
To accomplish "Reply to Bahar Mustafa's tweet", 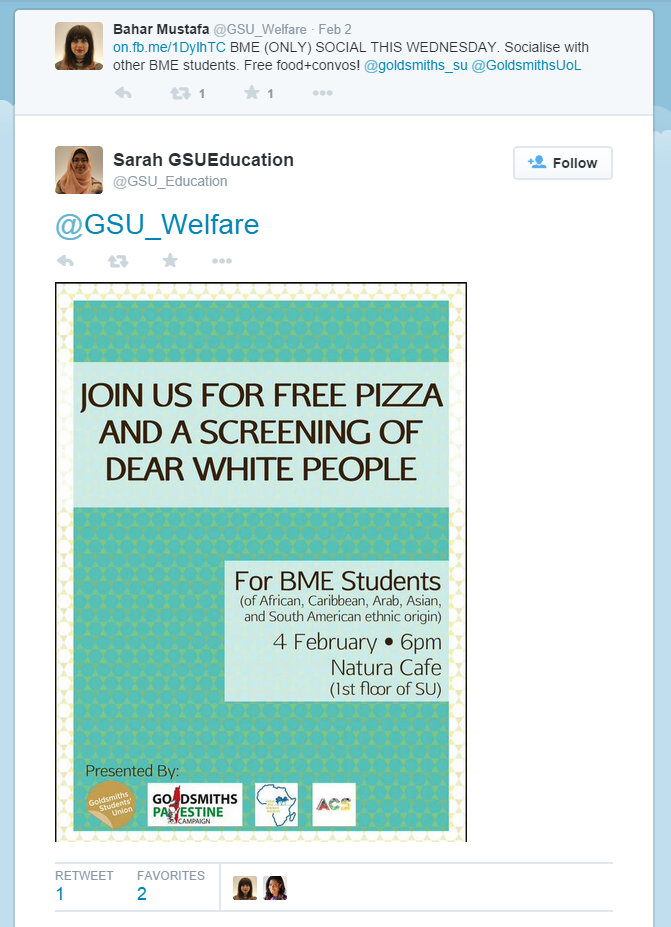I will click(123, 93).
